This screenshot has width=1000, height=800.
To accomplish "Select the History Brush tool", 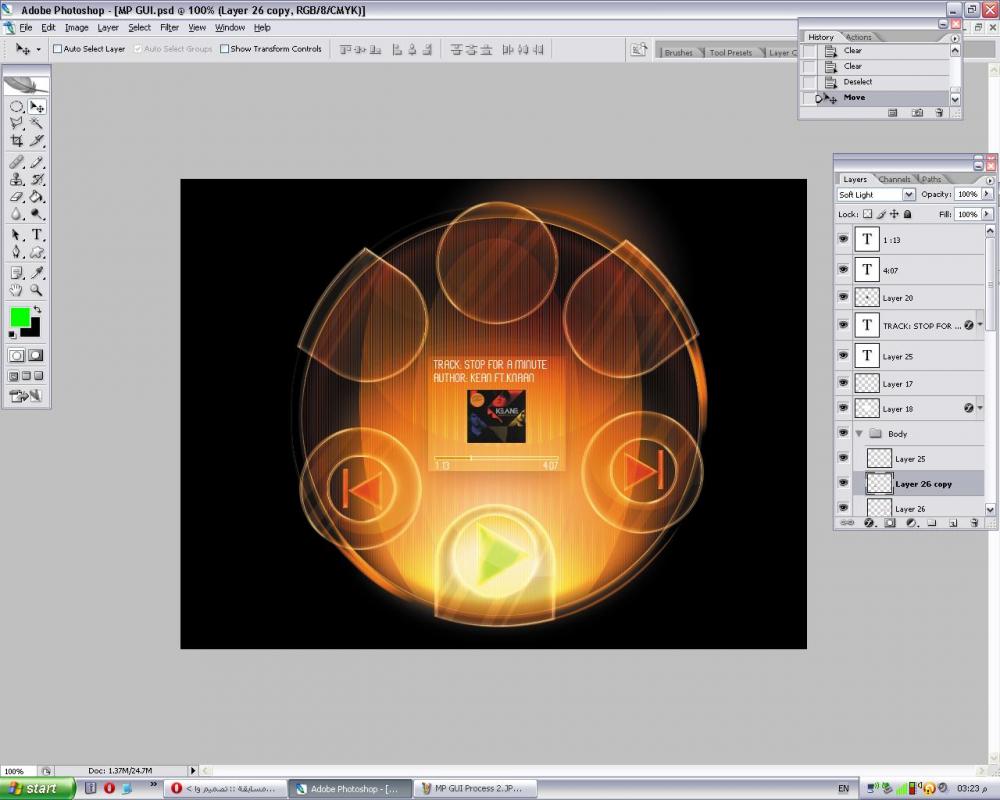I will click(37, 180).
